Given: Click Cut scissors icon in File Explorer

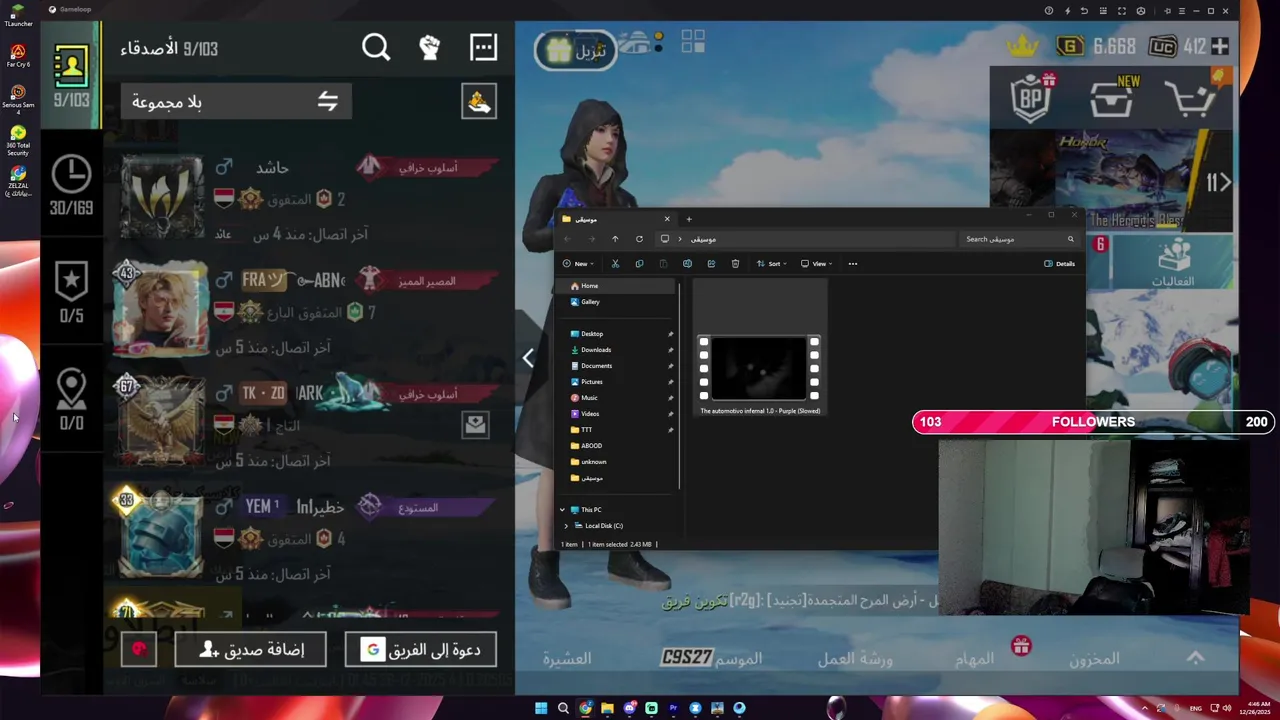Looking at the screenshot, I should [x=615, y=264].
